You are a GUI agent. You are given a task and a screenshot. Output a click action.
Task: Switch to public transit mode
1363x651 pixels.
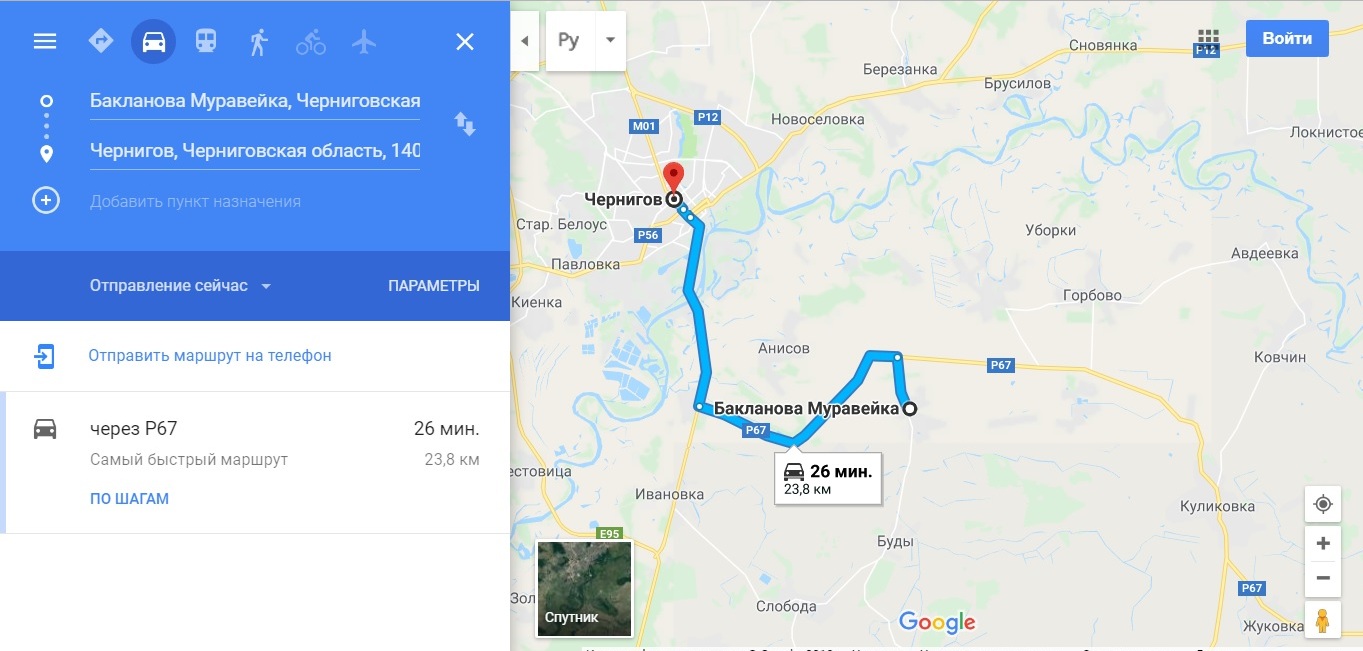coord(206,41)
